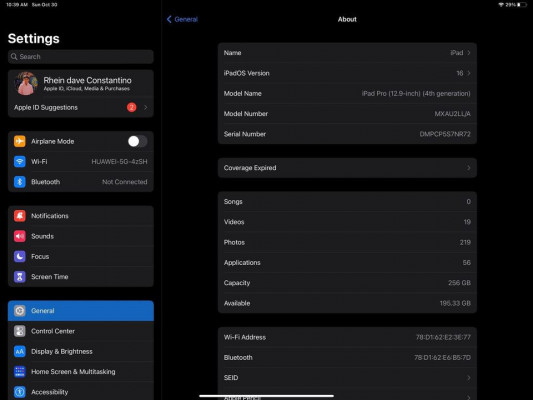Tap the Search settings field
Viewport: 533px width, 400px height.
81,56
